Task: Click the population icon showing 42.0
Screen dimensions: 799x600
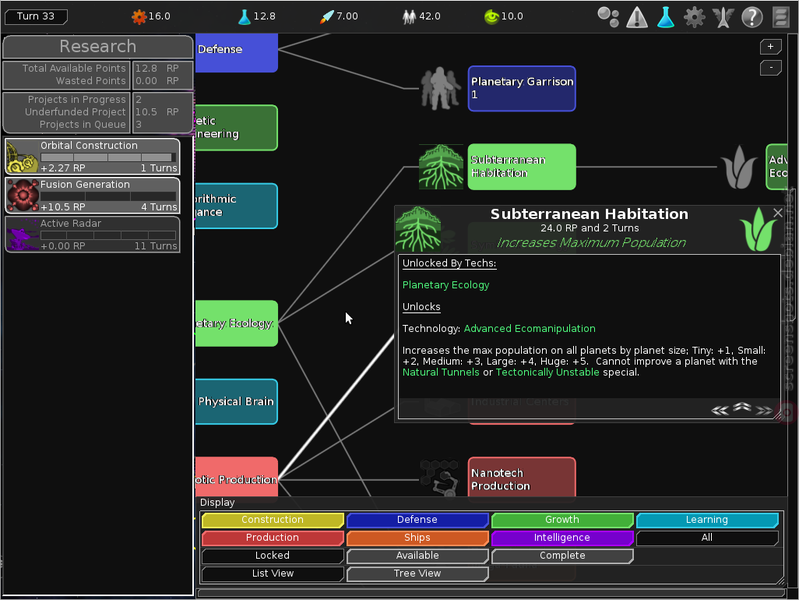Action: [x=409, y=16]
